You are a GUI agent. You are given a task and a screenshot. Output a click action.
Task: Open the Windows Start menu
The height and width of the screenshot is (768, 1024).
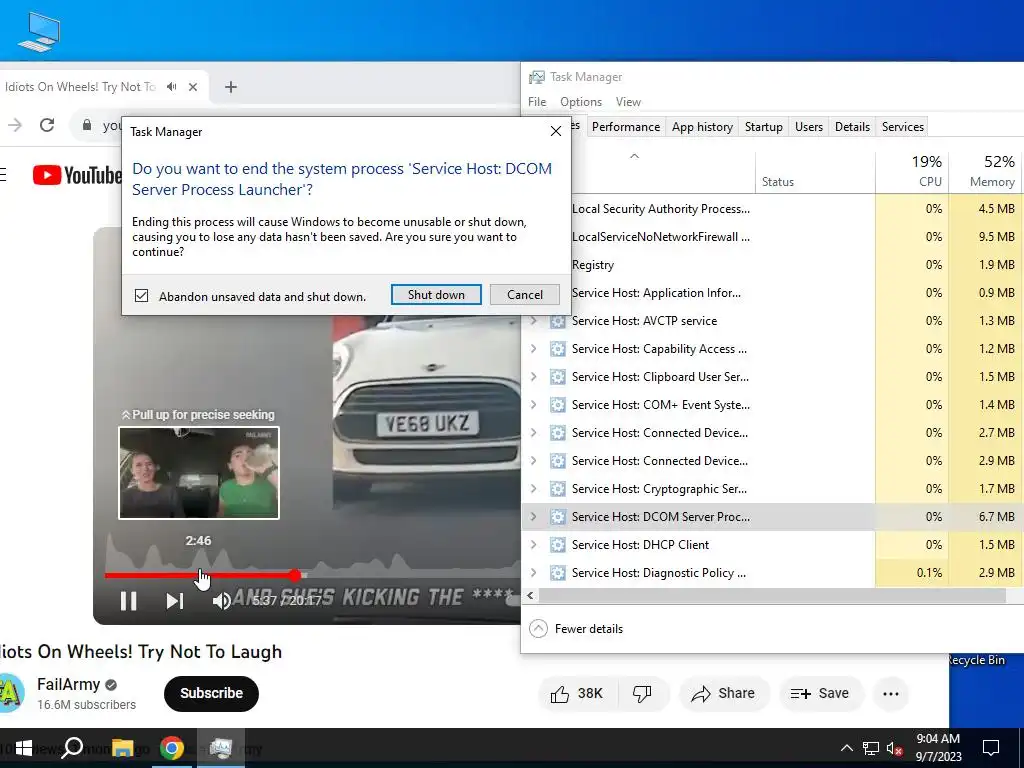[24, 748]
